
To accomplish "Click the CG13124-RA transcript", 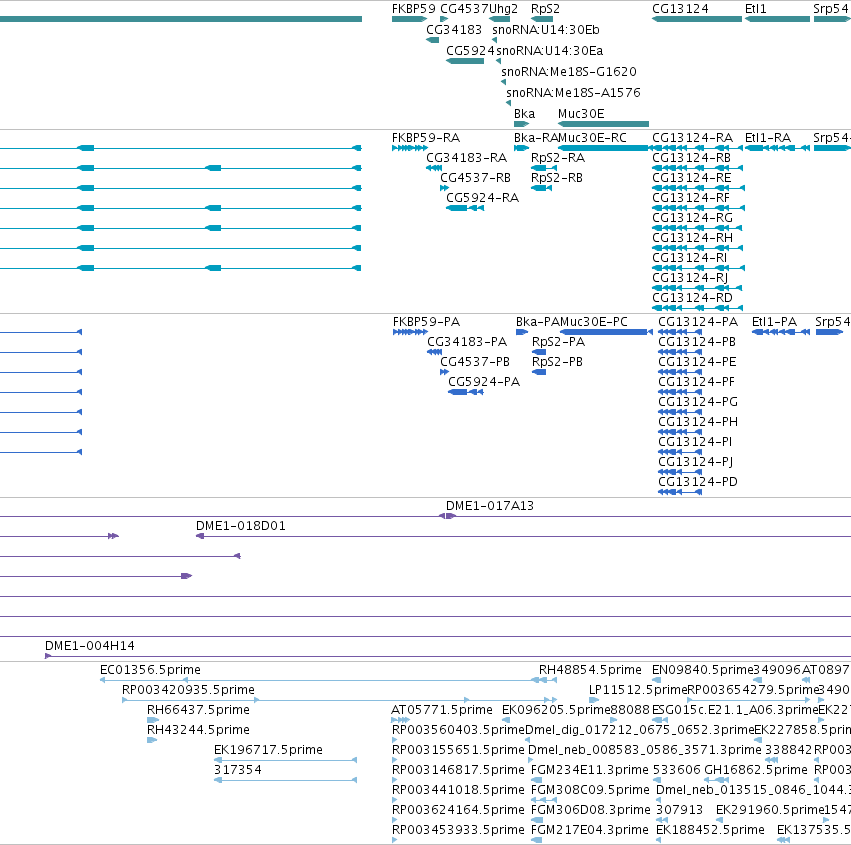I will coord(697,148).
